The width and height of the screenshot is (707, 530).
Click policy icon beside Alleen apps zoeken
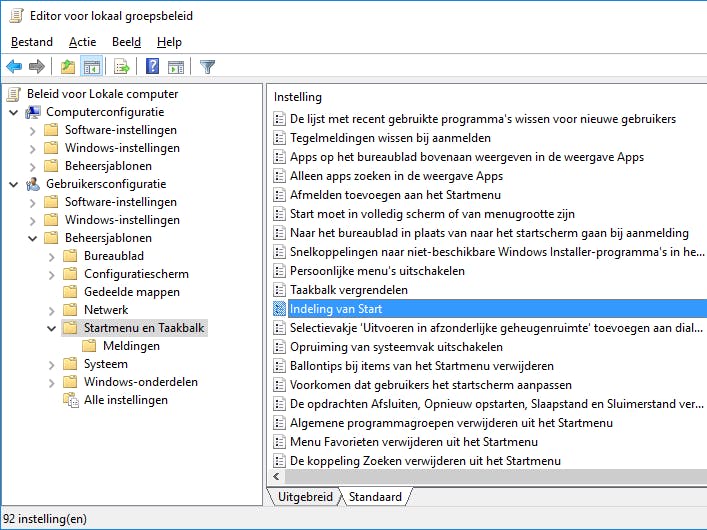[x=280, y=176]
